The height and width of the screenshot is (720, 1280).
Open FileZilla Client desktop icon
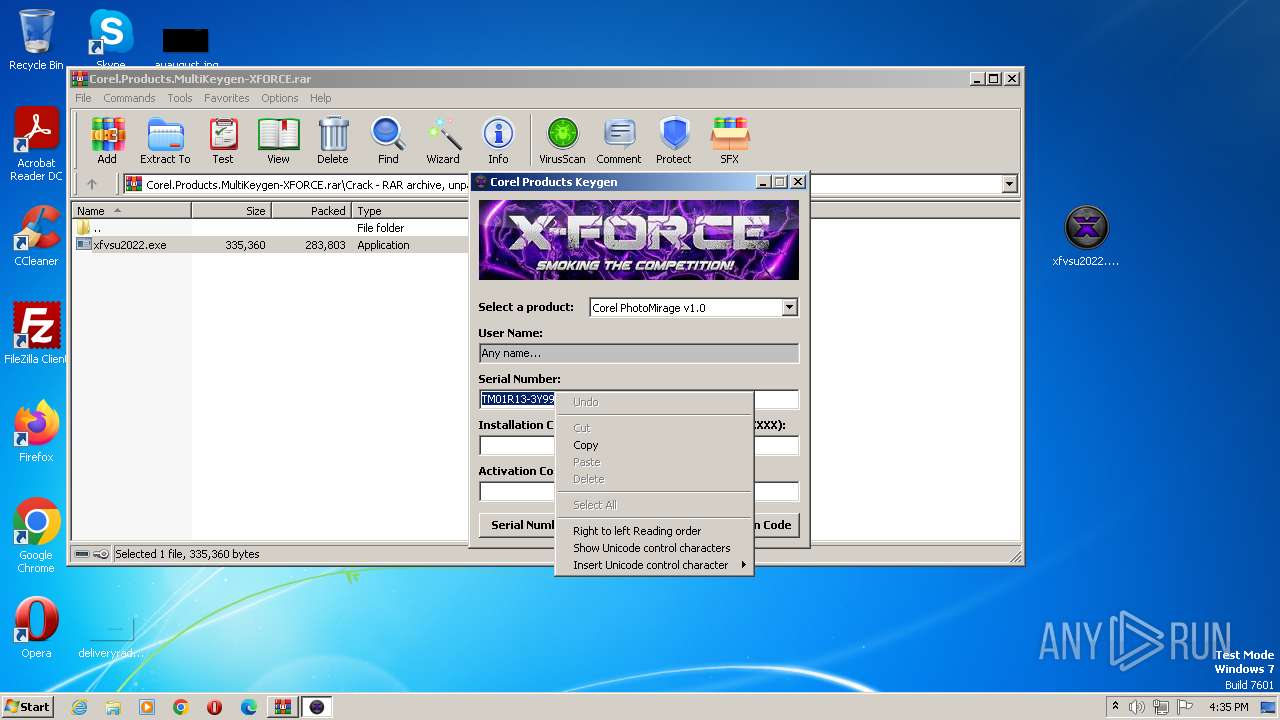pos(36,334)
